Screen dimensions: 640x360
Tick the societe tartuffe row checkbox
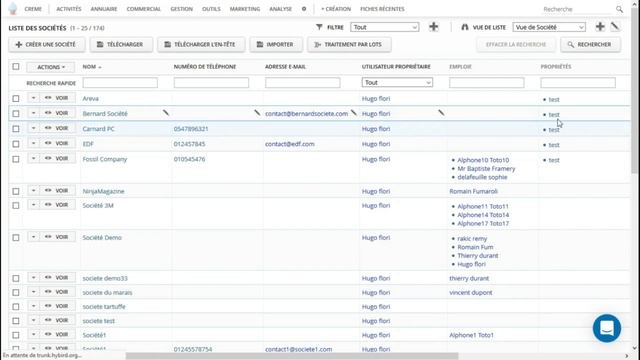click(x=16, y=307)
